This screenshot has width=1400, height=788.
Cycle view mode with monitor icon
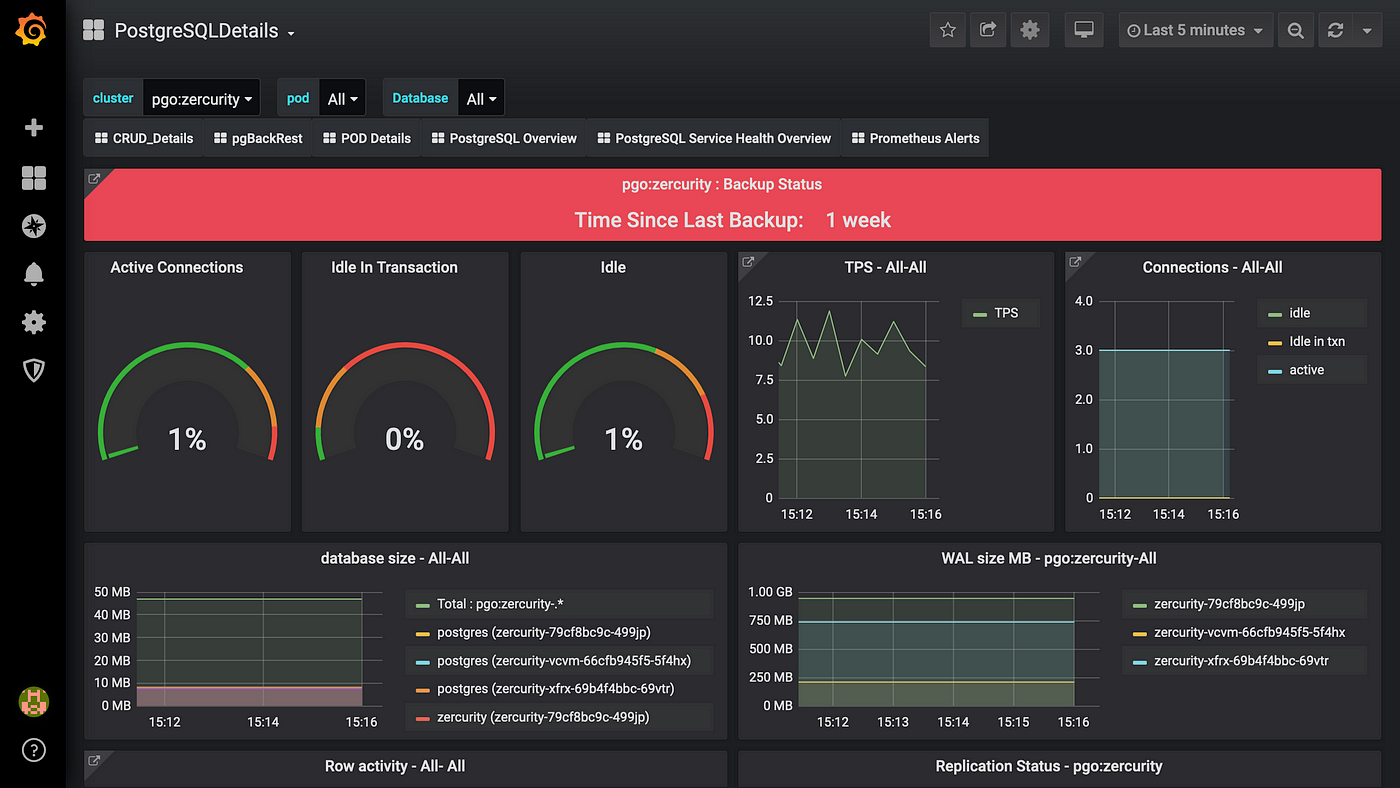point(1083,30)
